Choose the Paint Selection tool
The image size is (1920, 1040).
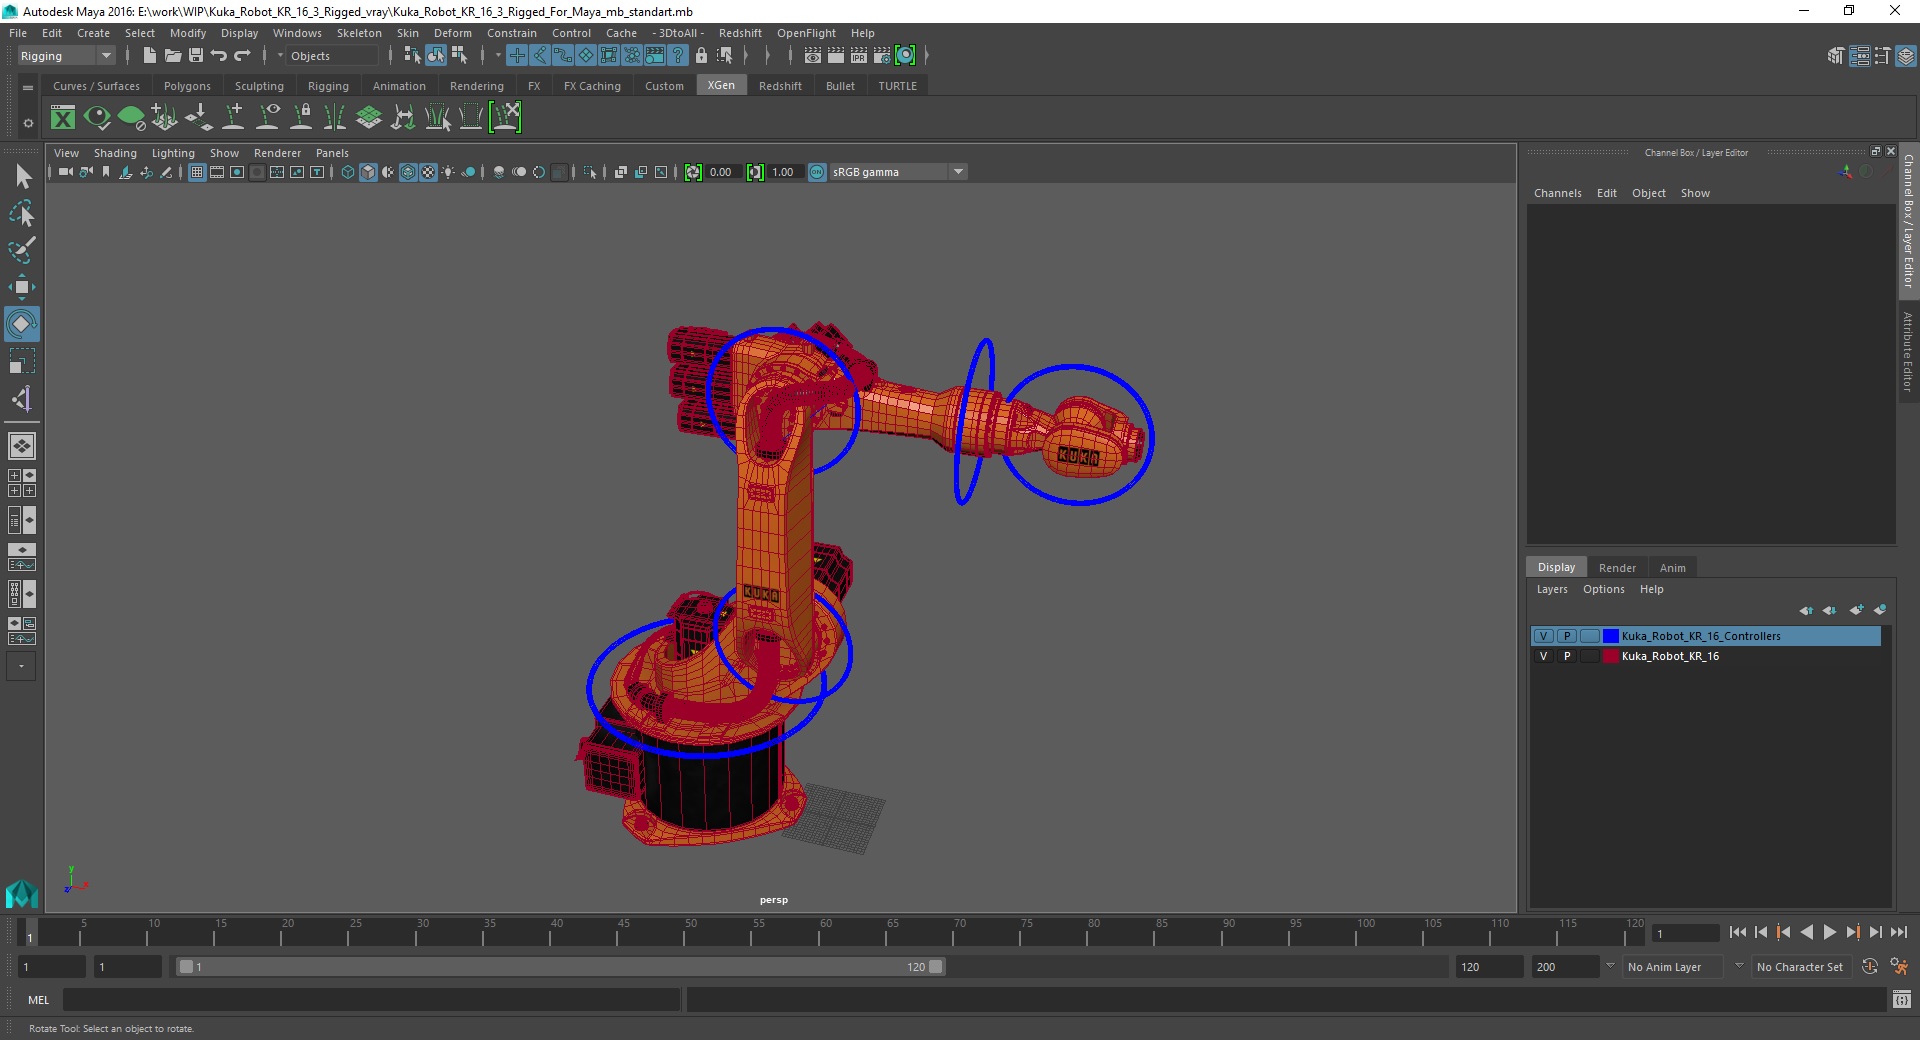[22, 250]
